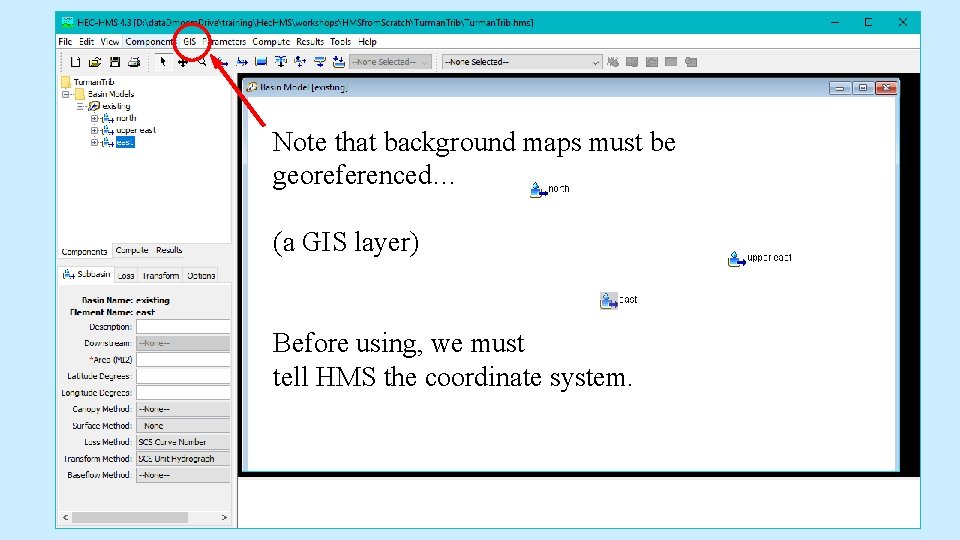
Task: Collapse the Basin Models tree folder
Action: point(66,94)
